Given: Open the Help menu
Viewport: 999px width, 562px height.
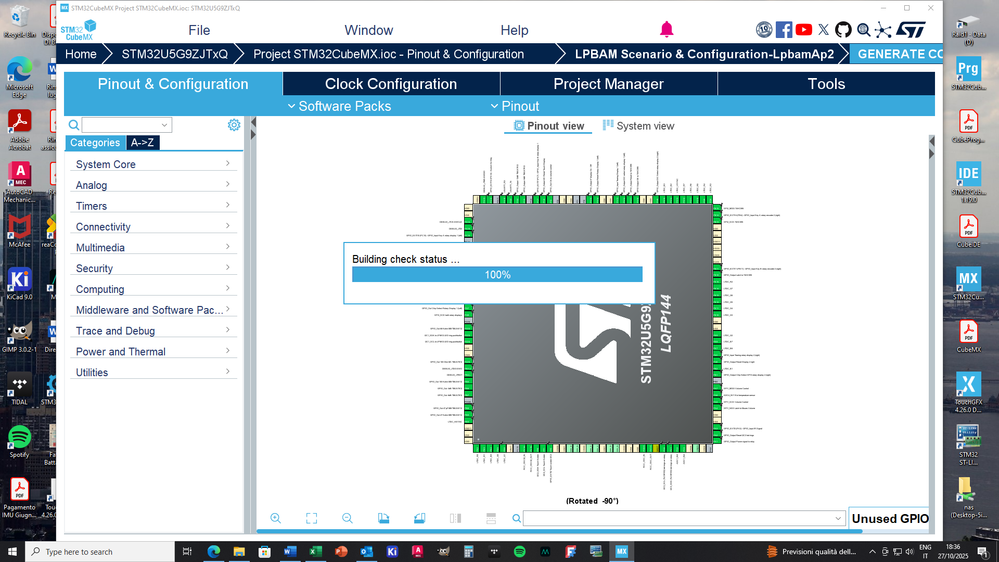Looking at the screenshot, I should click(x=514, y=30).
